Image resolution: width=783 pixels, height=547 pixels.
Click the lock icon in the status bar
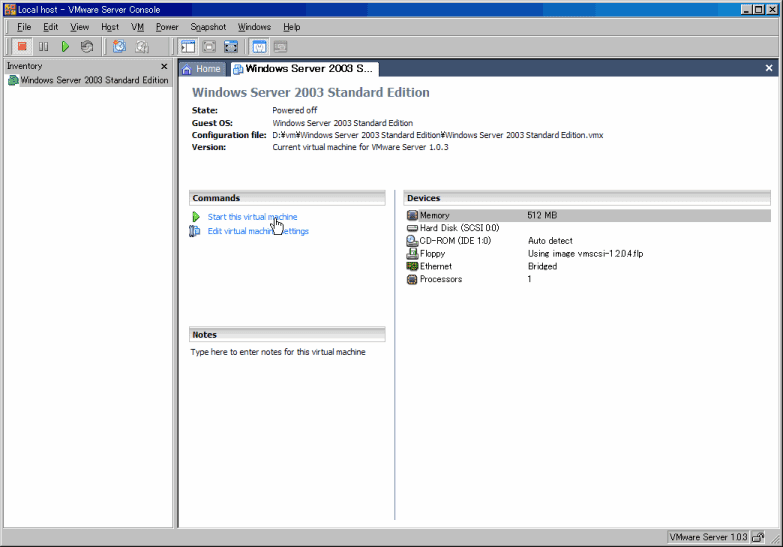(x=758, y=537)
